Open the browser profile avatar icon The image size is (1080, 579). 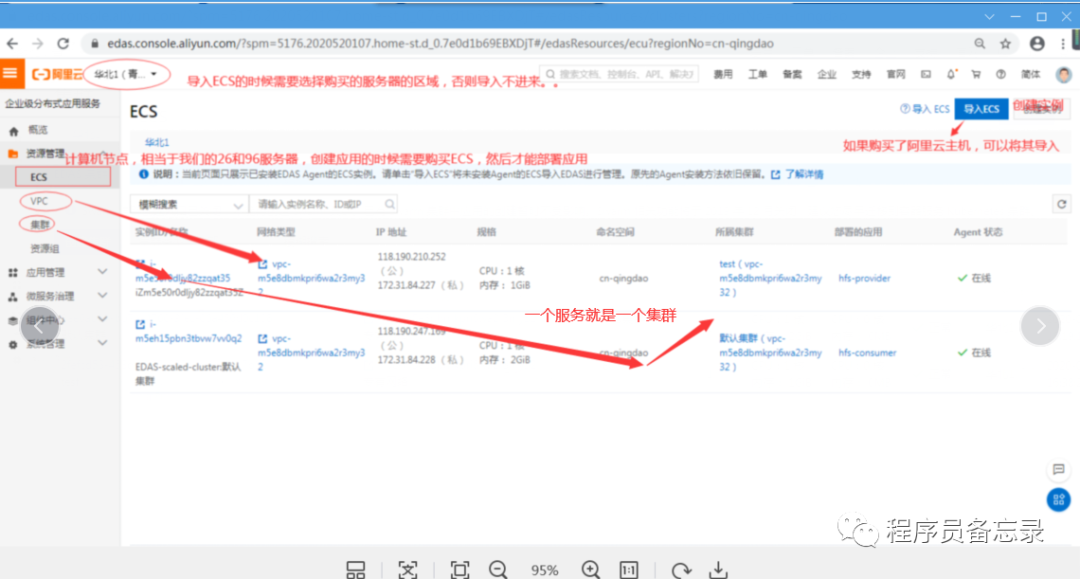[x=1037, y=43]
